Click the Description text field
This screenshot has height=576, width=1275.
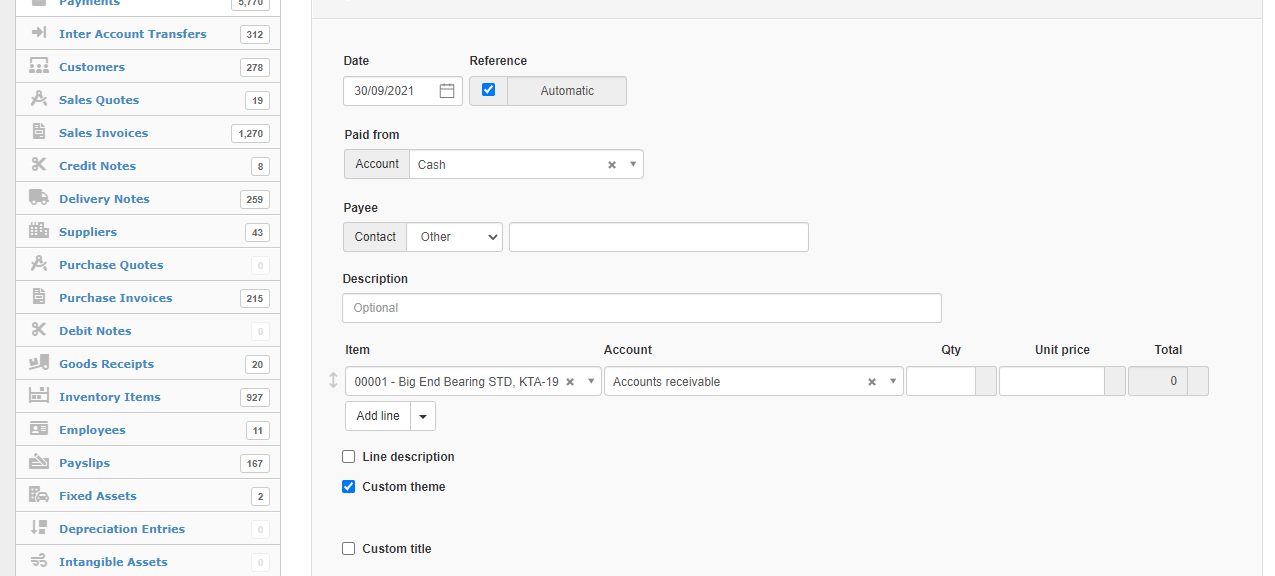(642, 308)
